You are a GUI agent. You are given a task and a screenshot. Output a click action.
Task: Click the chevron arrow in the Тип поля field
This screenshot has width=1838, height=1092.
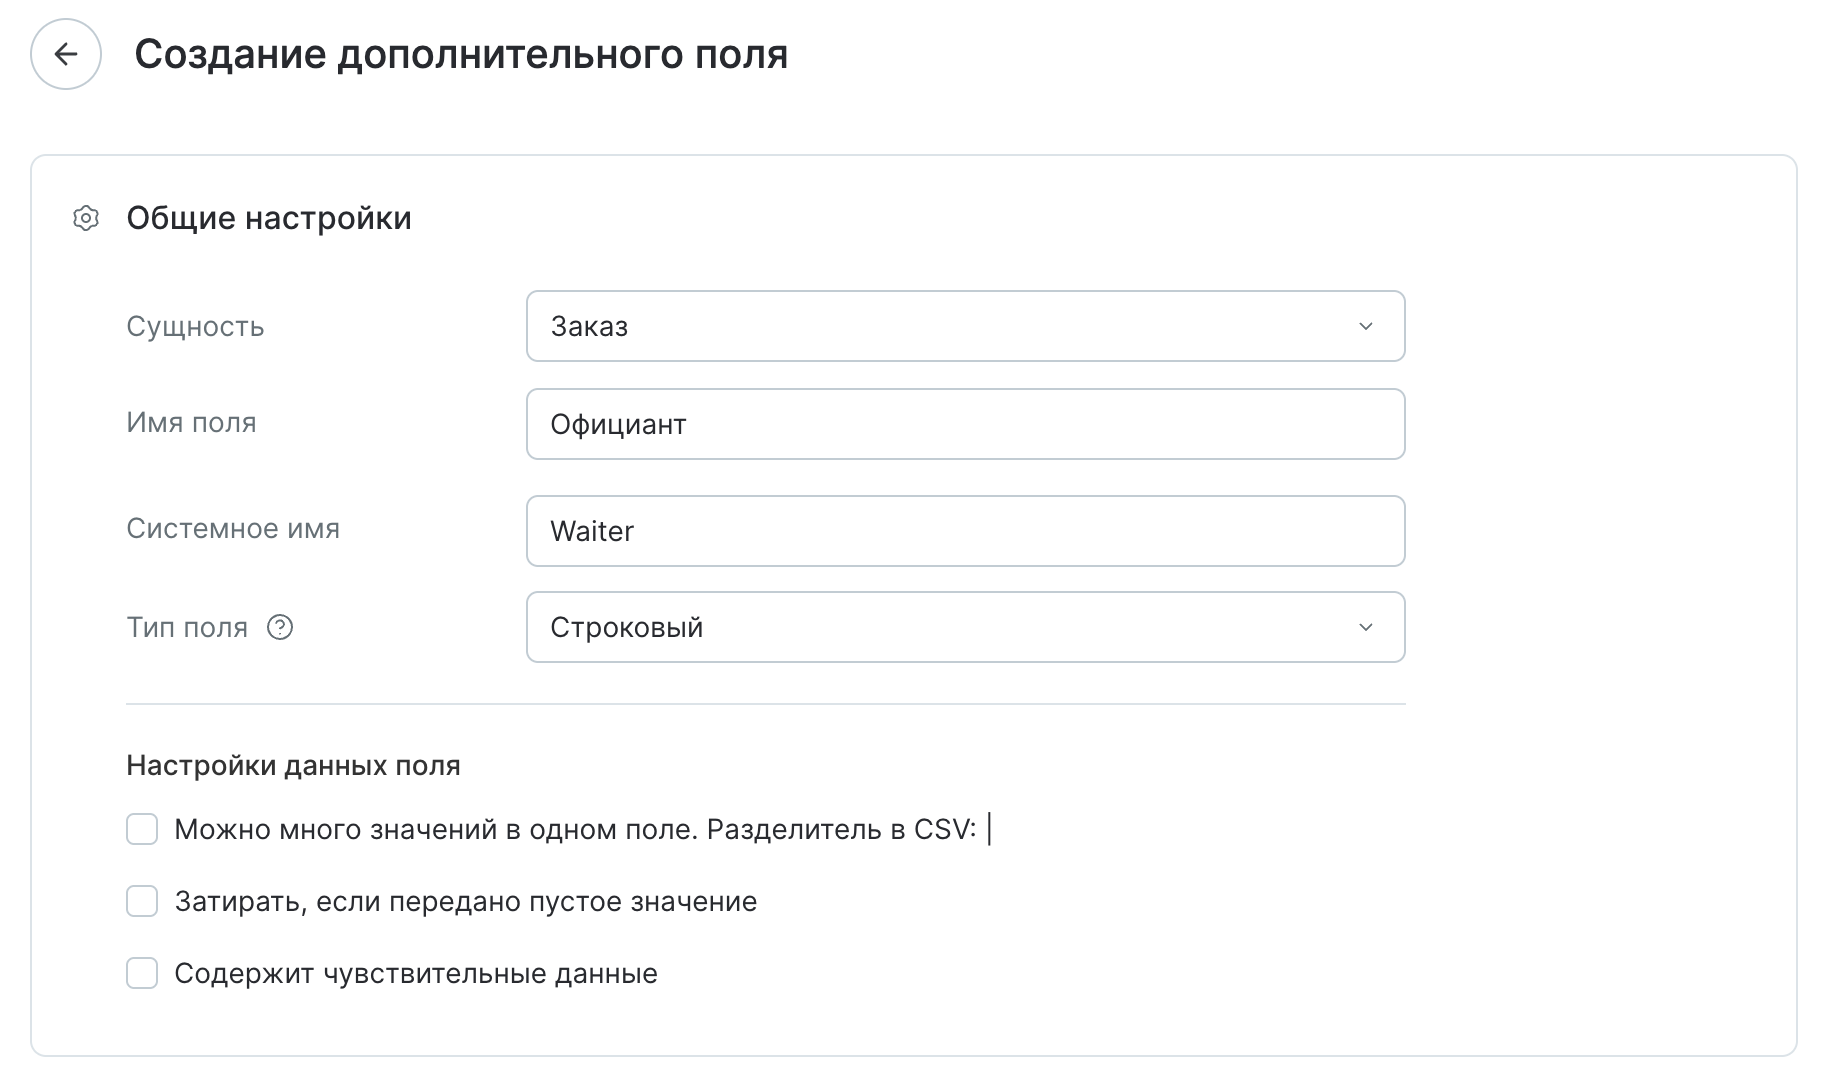[x=1365, y=627]
